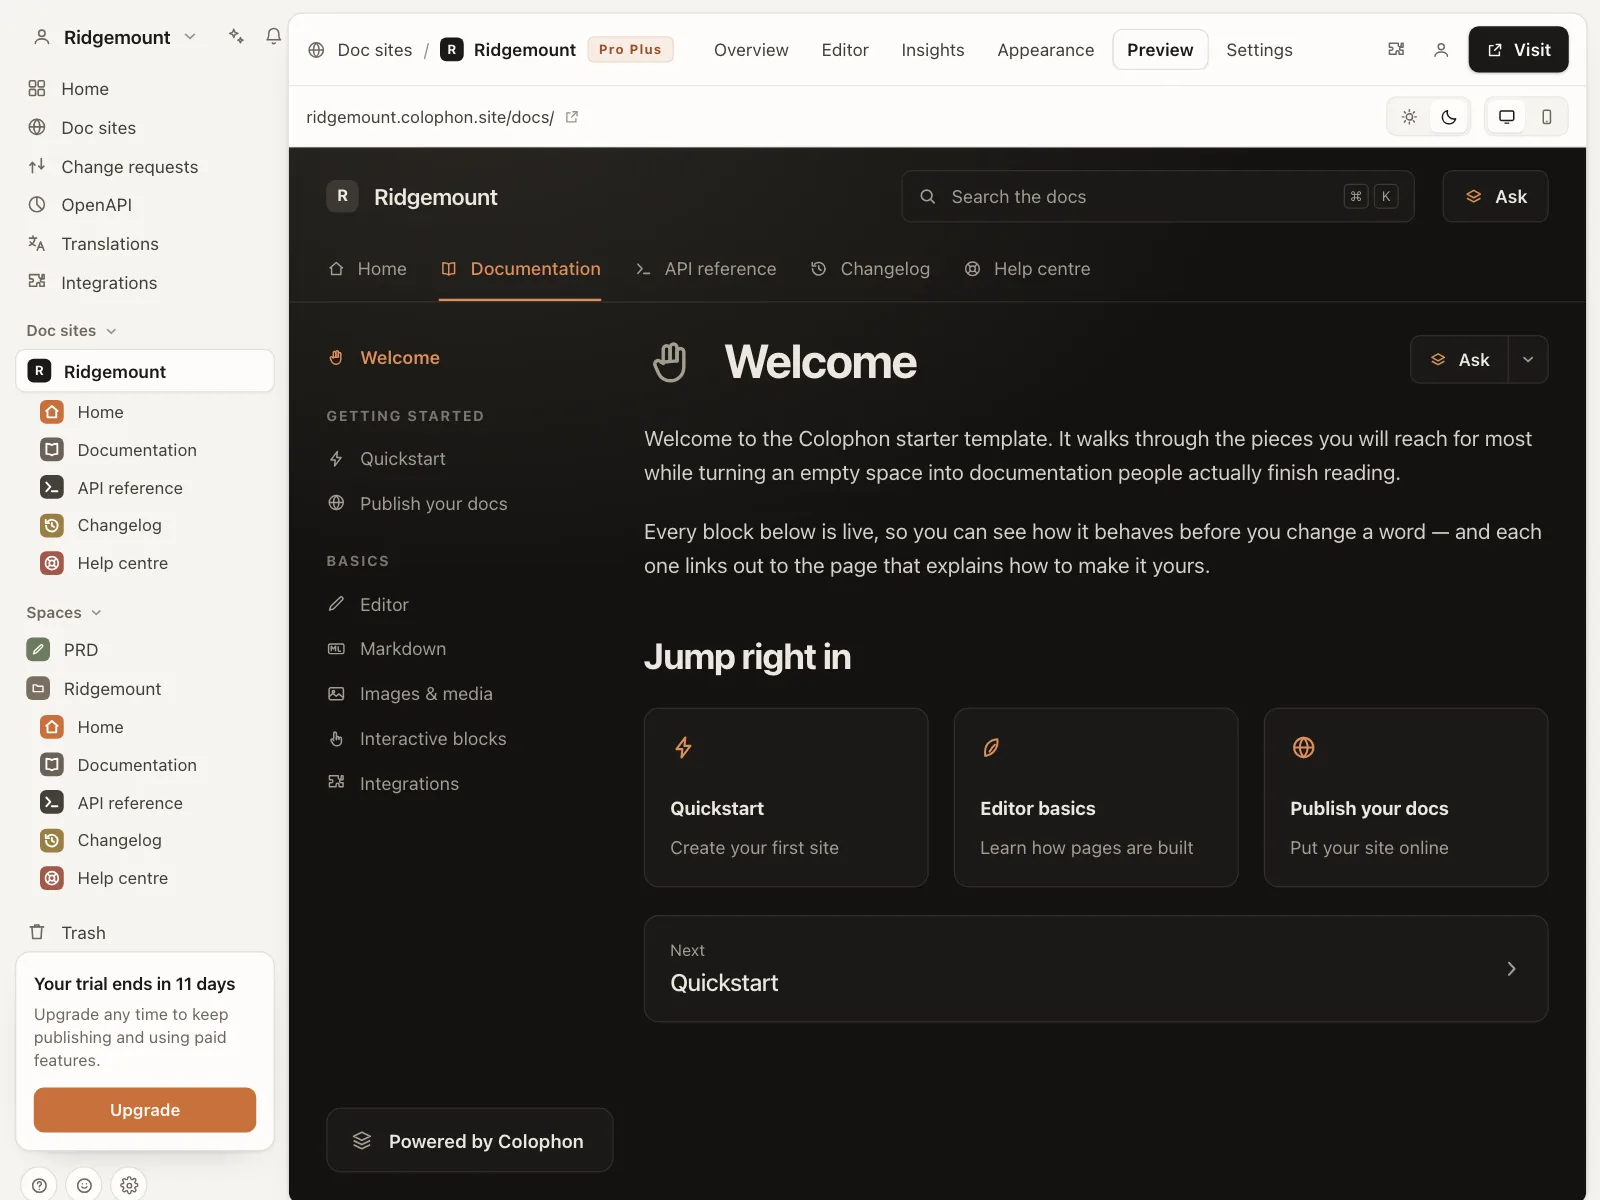Click the Pro Plus plan badge
The image size is (1600, 1200).
click(x=630, y=50)
